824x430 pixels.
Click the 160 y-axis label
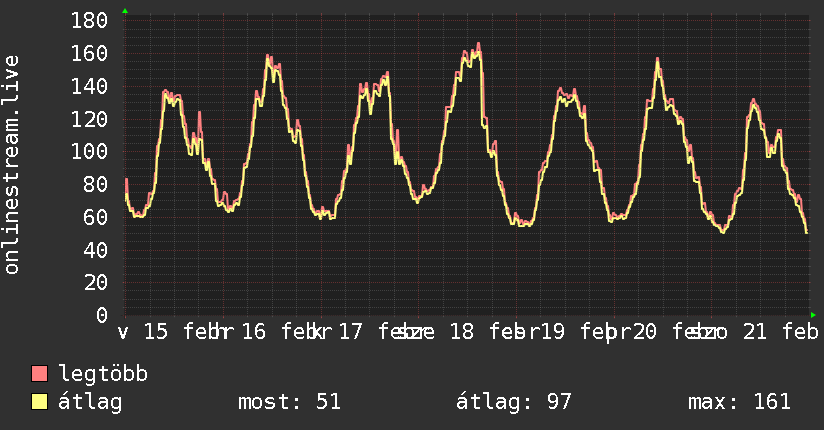point(89,54)
